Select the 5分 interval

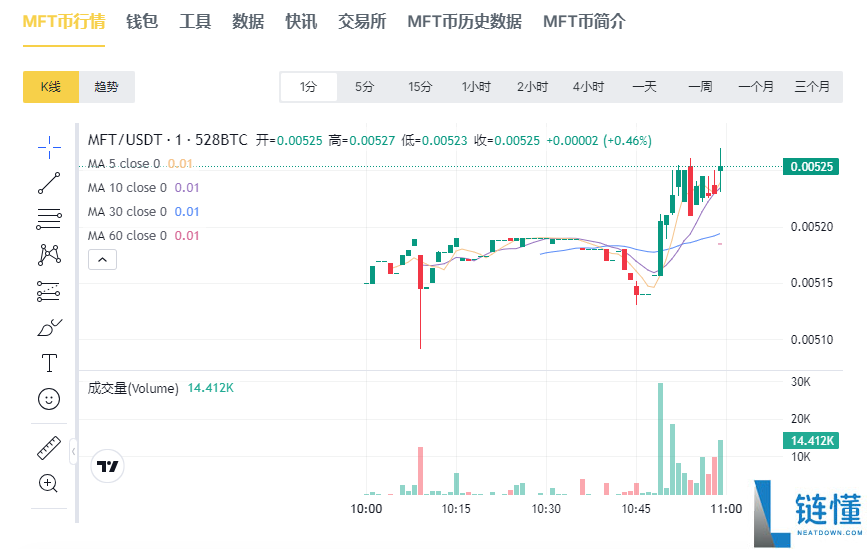click(x=364, y=87)
